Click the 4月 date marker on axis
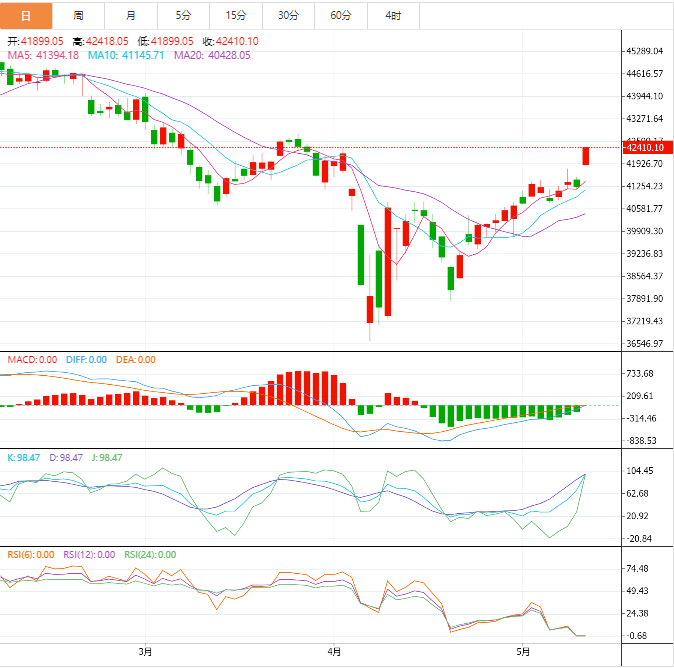 (334, 652)
